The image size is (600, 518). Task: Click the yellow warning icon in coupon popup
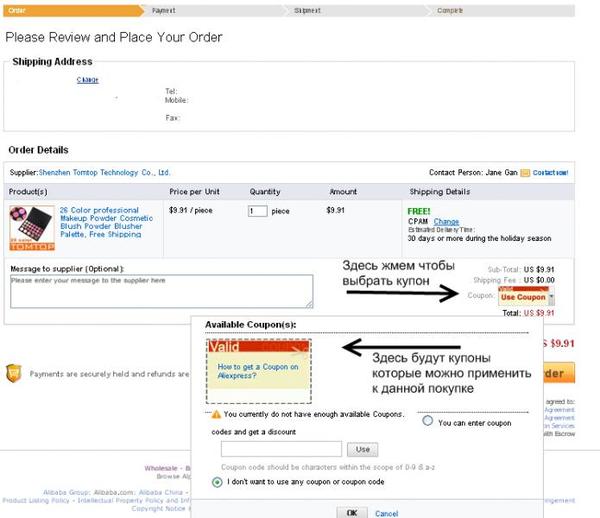click(x=216, y=413)
